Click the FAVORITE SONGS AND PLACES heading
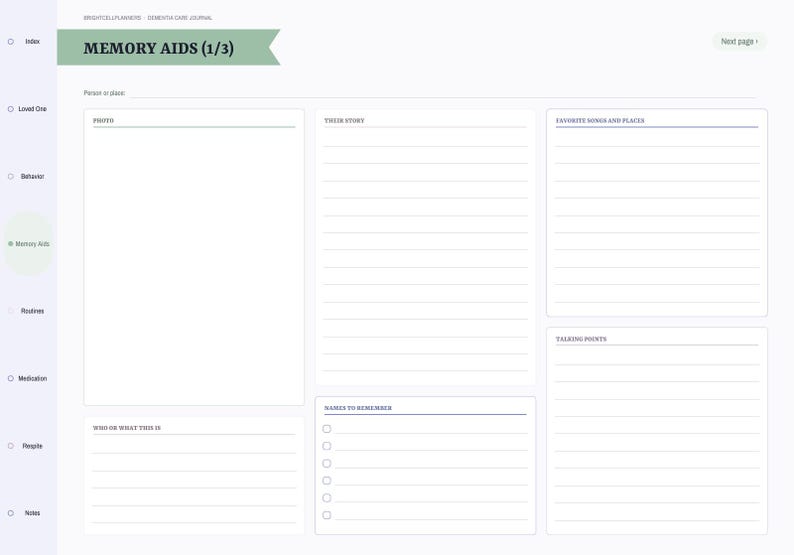The image size is (794, 555). click(x=600, y=121)
